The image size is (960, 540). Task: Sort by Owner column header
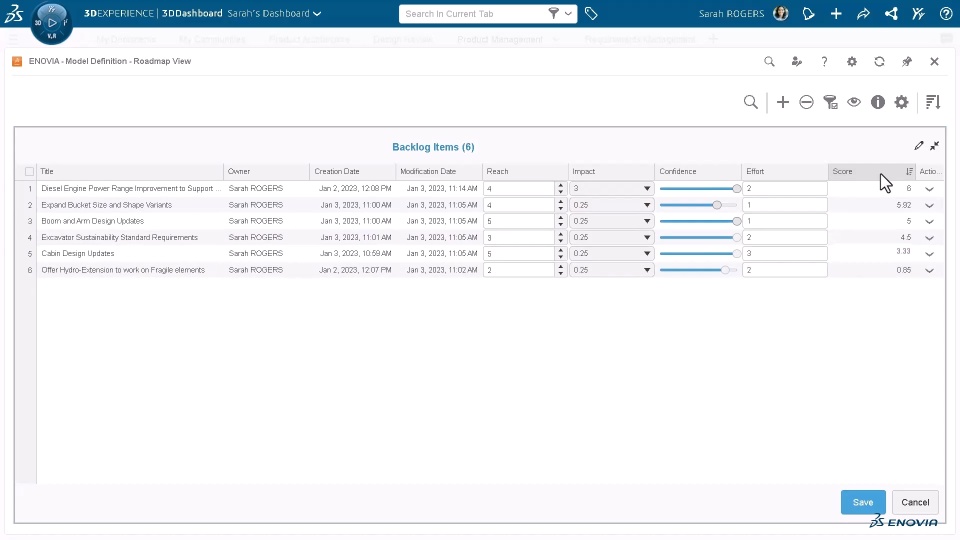pos(266,171)
